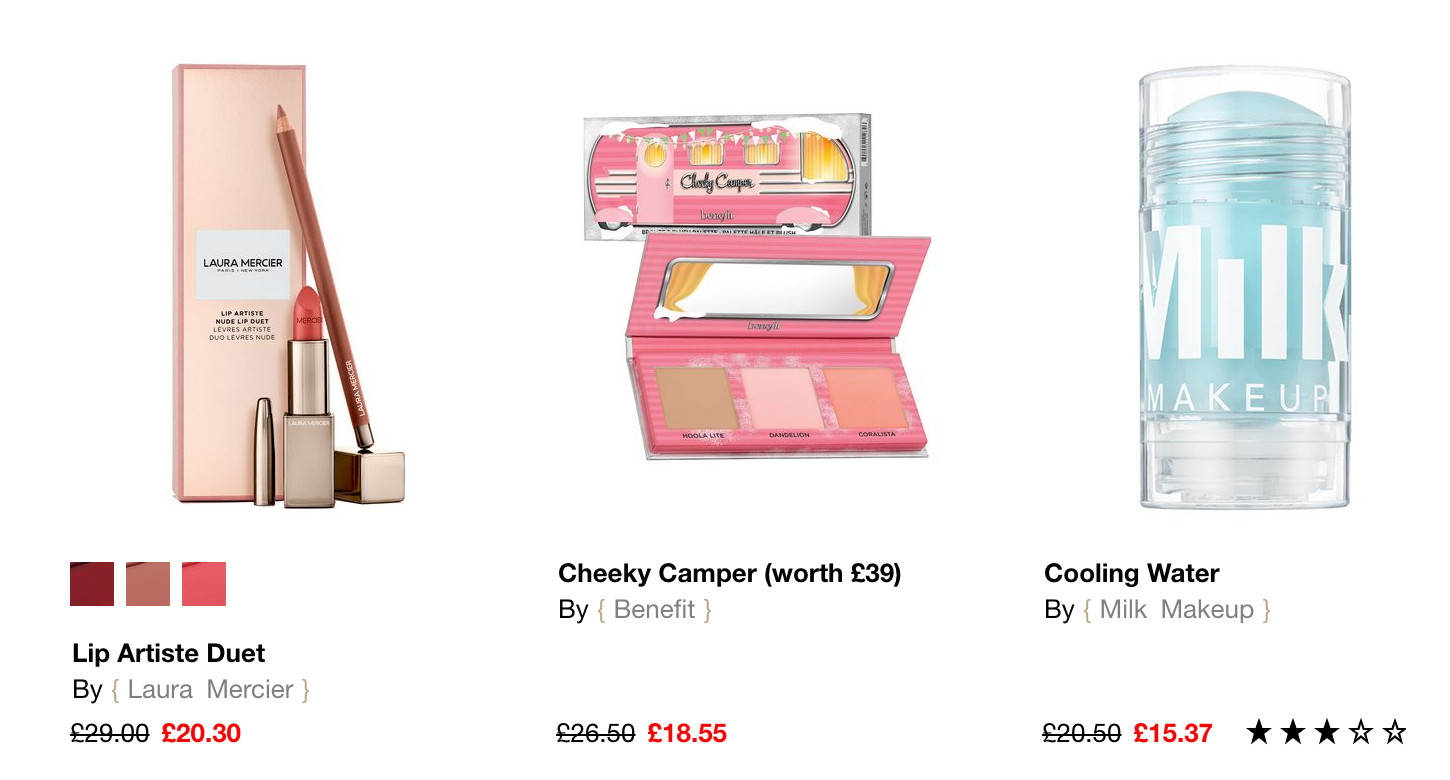Click the fifth empty rating star
The width and height of the screenshot is (1450, 780).
click(x=1395, y=733)
